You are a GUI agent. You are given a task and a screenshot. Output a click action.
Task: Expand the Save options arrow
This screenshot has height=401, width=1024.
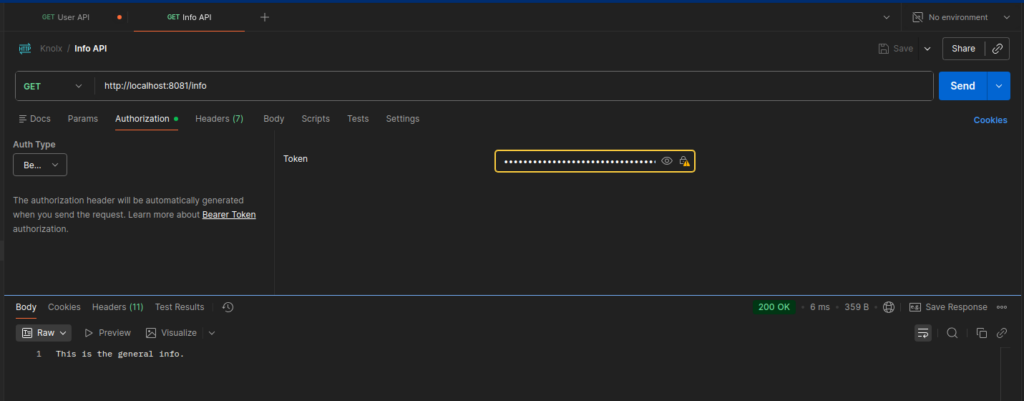click(x=927, y=49)
